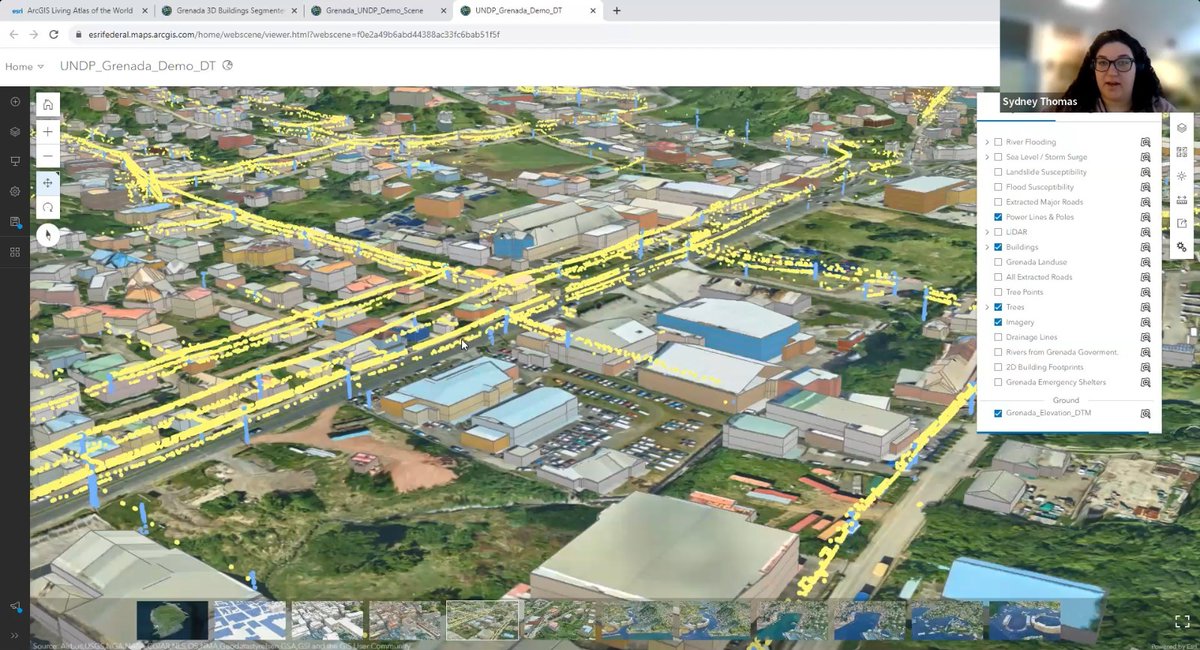The width and height of the screenshot is (1200, 650).
Task: Click the Save scene icon in left sidebar
Action: tap(15, 221)
